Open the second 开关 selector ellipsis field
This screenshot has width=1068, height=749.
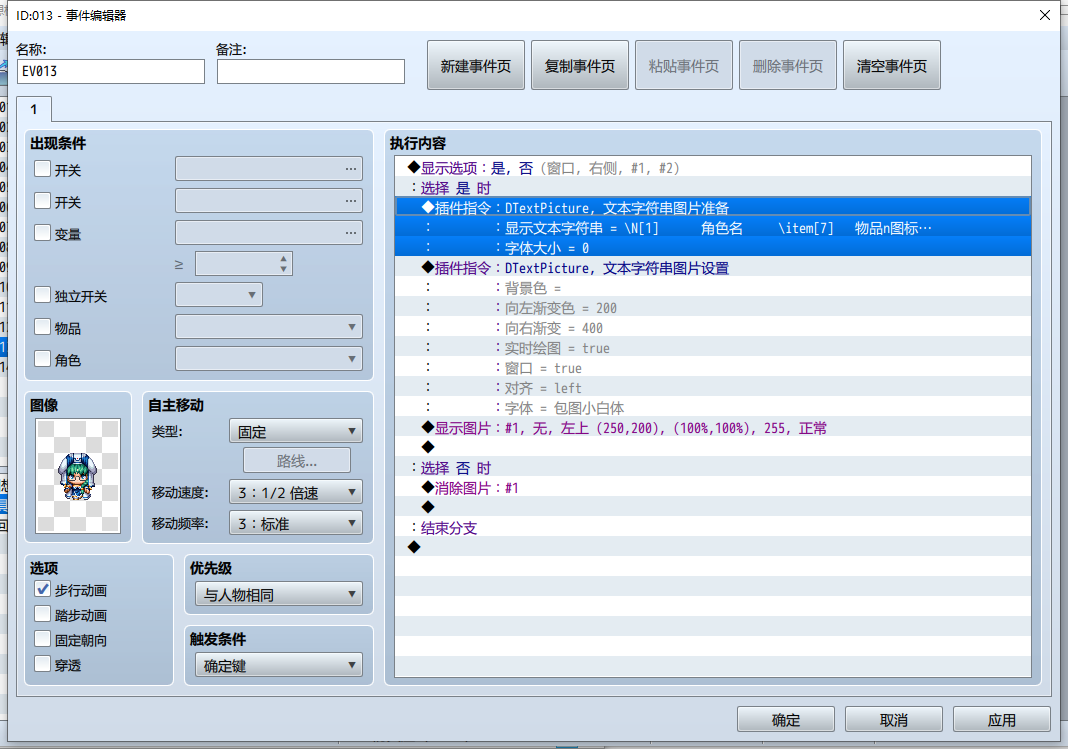pyautogui.click(x=269, y=200)
